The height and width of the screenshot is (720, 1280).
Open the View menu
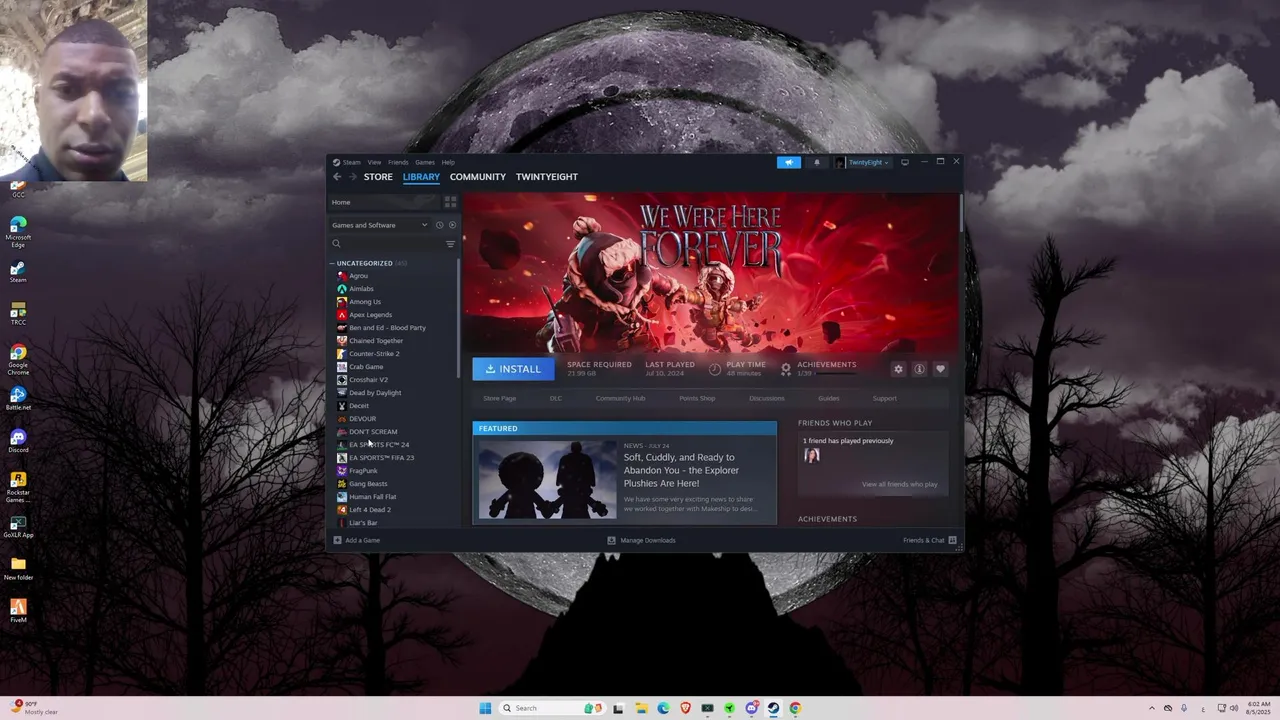[374, 162]
